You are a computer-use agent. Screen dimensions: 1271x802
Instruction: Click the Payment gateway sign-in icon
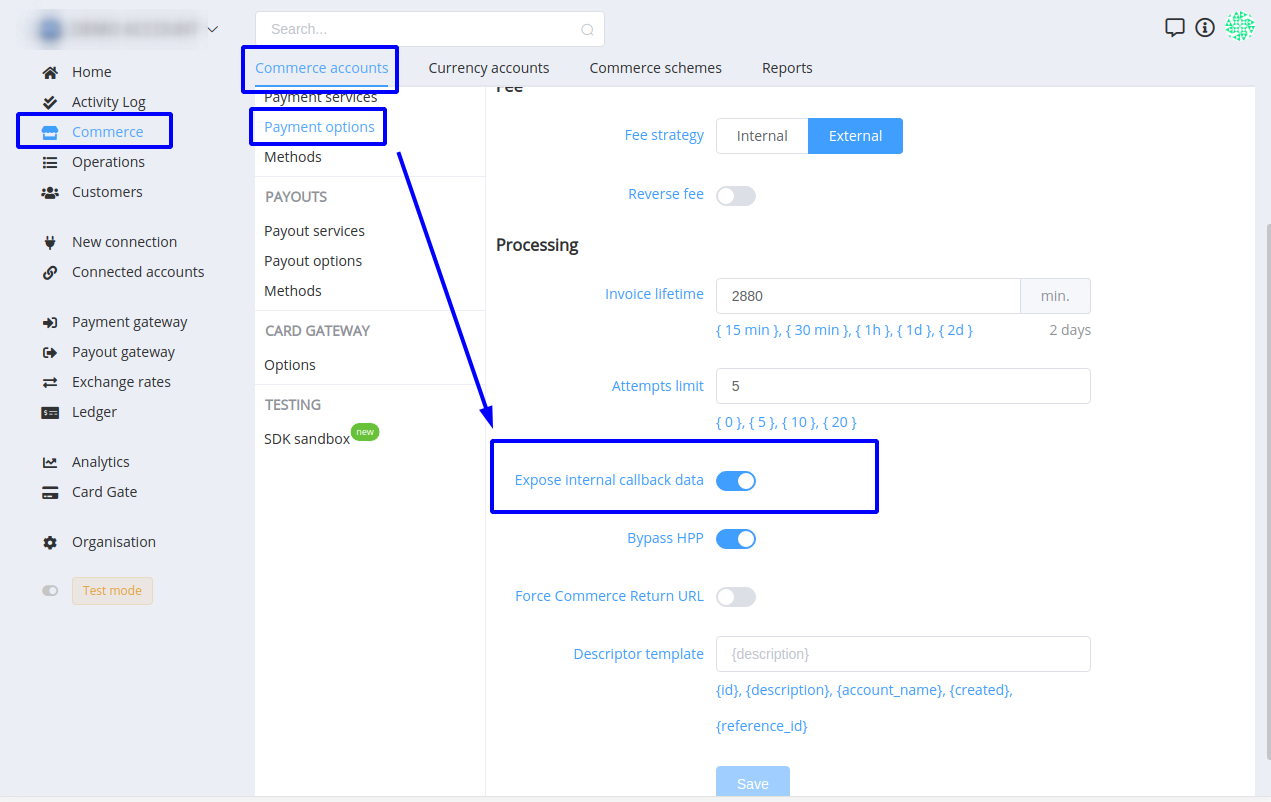click(x=50, y=322)
